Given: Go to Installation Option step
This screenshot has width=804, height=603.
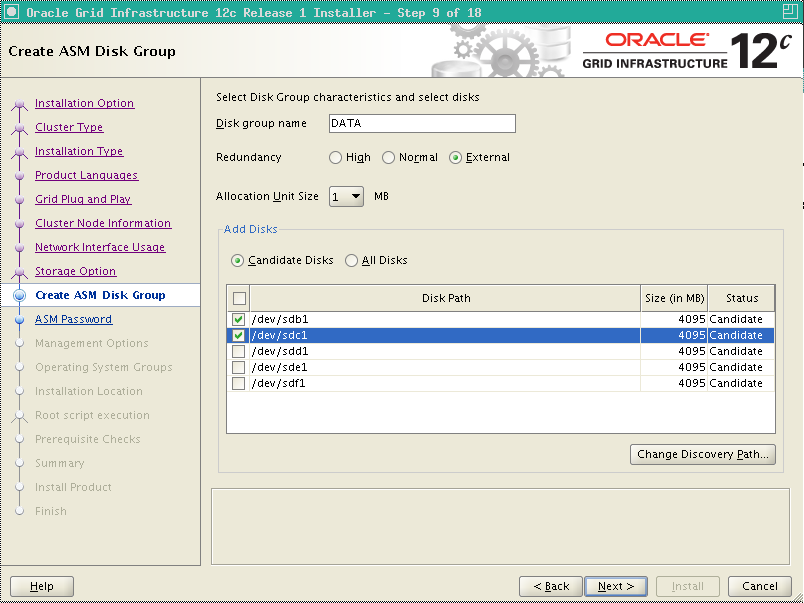Looking at the screenshot, I should (85, 103).
